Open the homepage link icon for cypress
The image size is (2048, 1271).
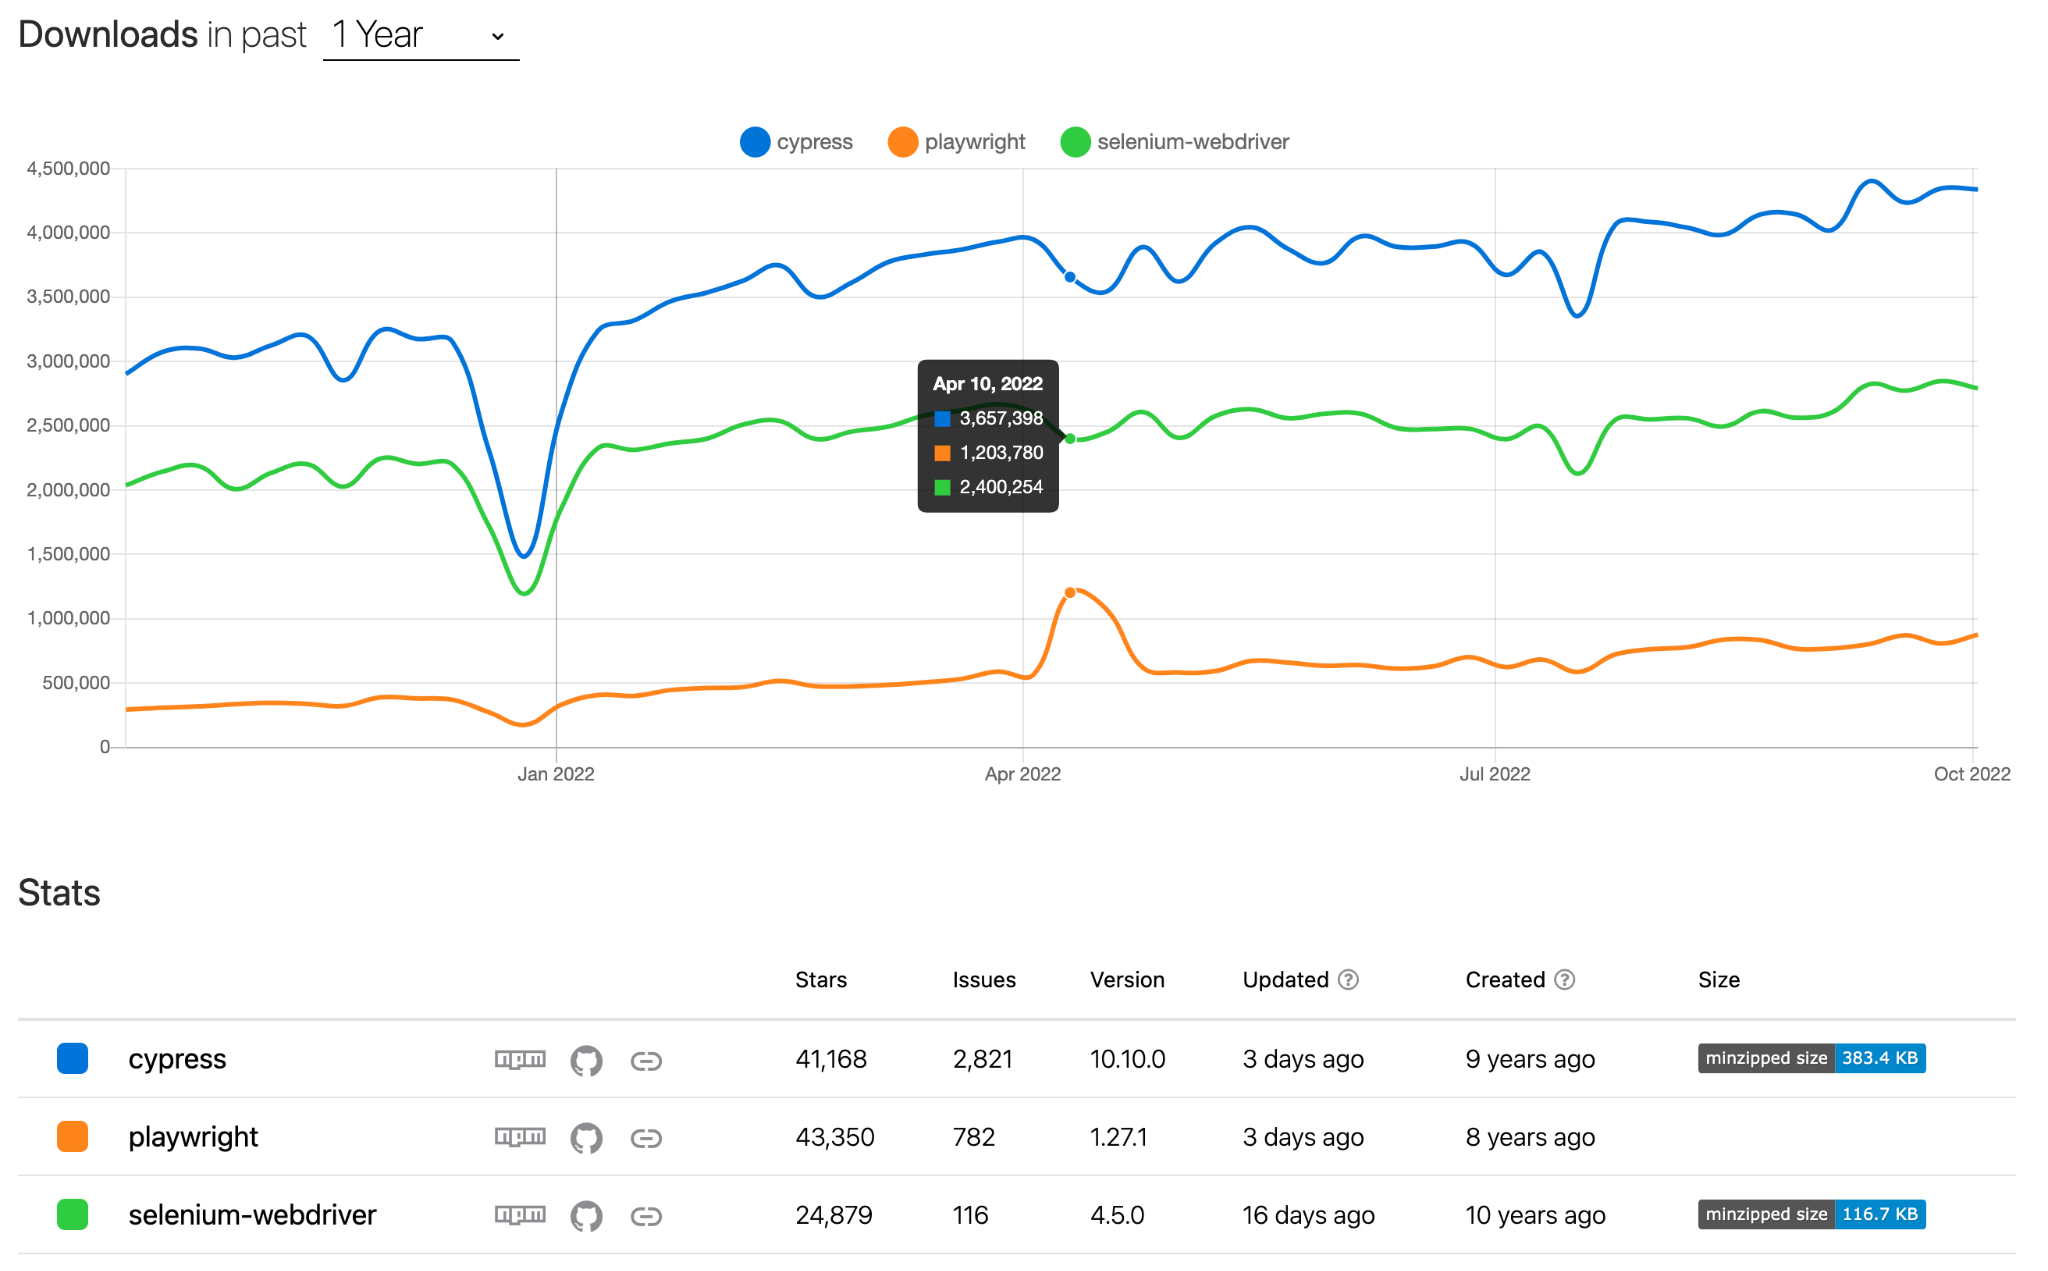(646, 1060)
